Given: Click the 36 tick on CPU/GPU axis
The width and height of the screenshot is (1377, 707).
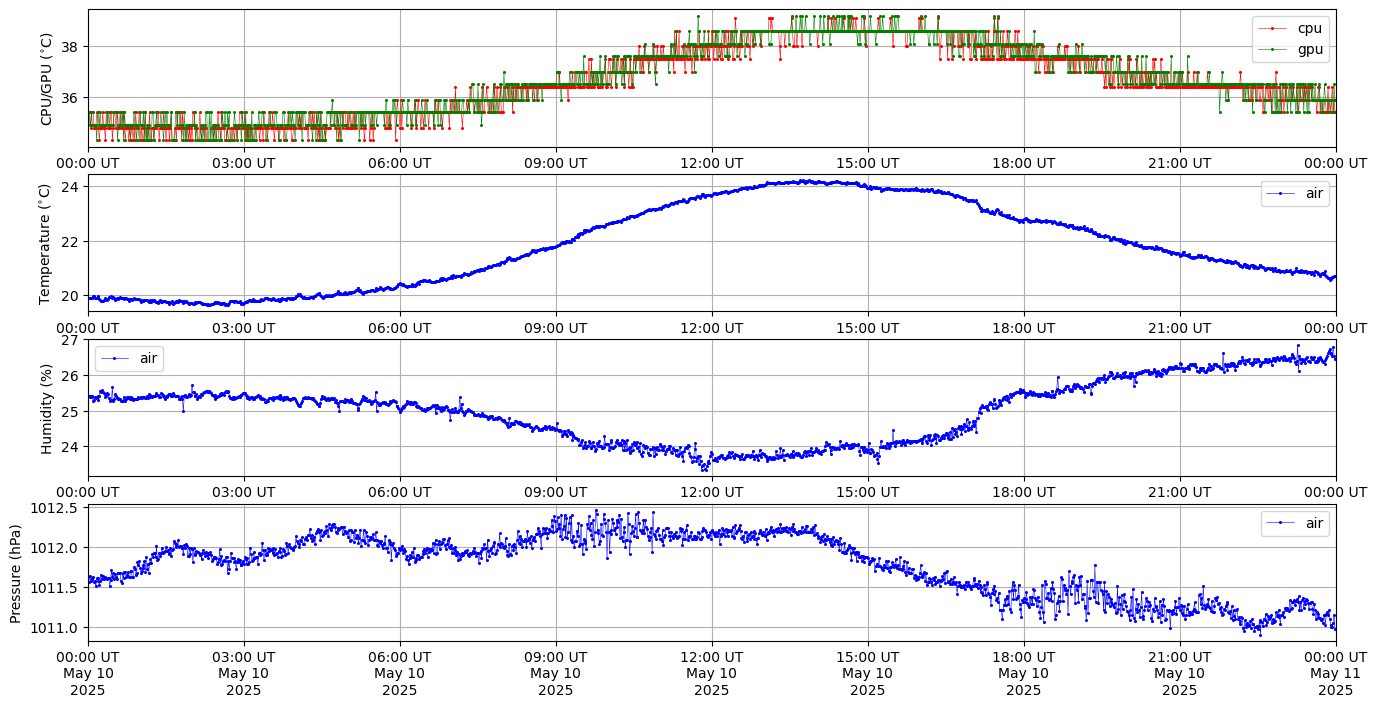Looking at the screenshot, I should point(72,98).
